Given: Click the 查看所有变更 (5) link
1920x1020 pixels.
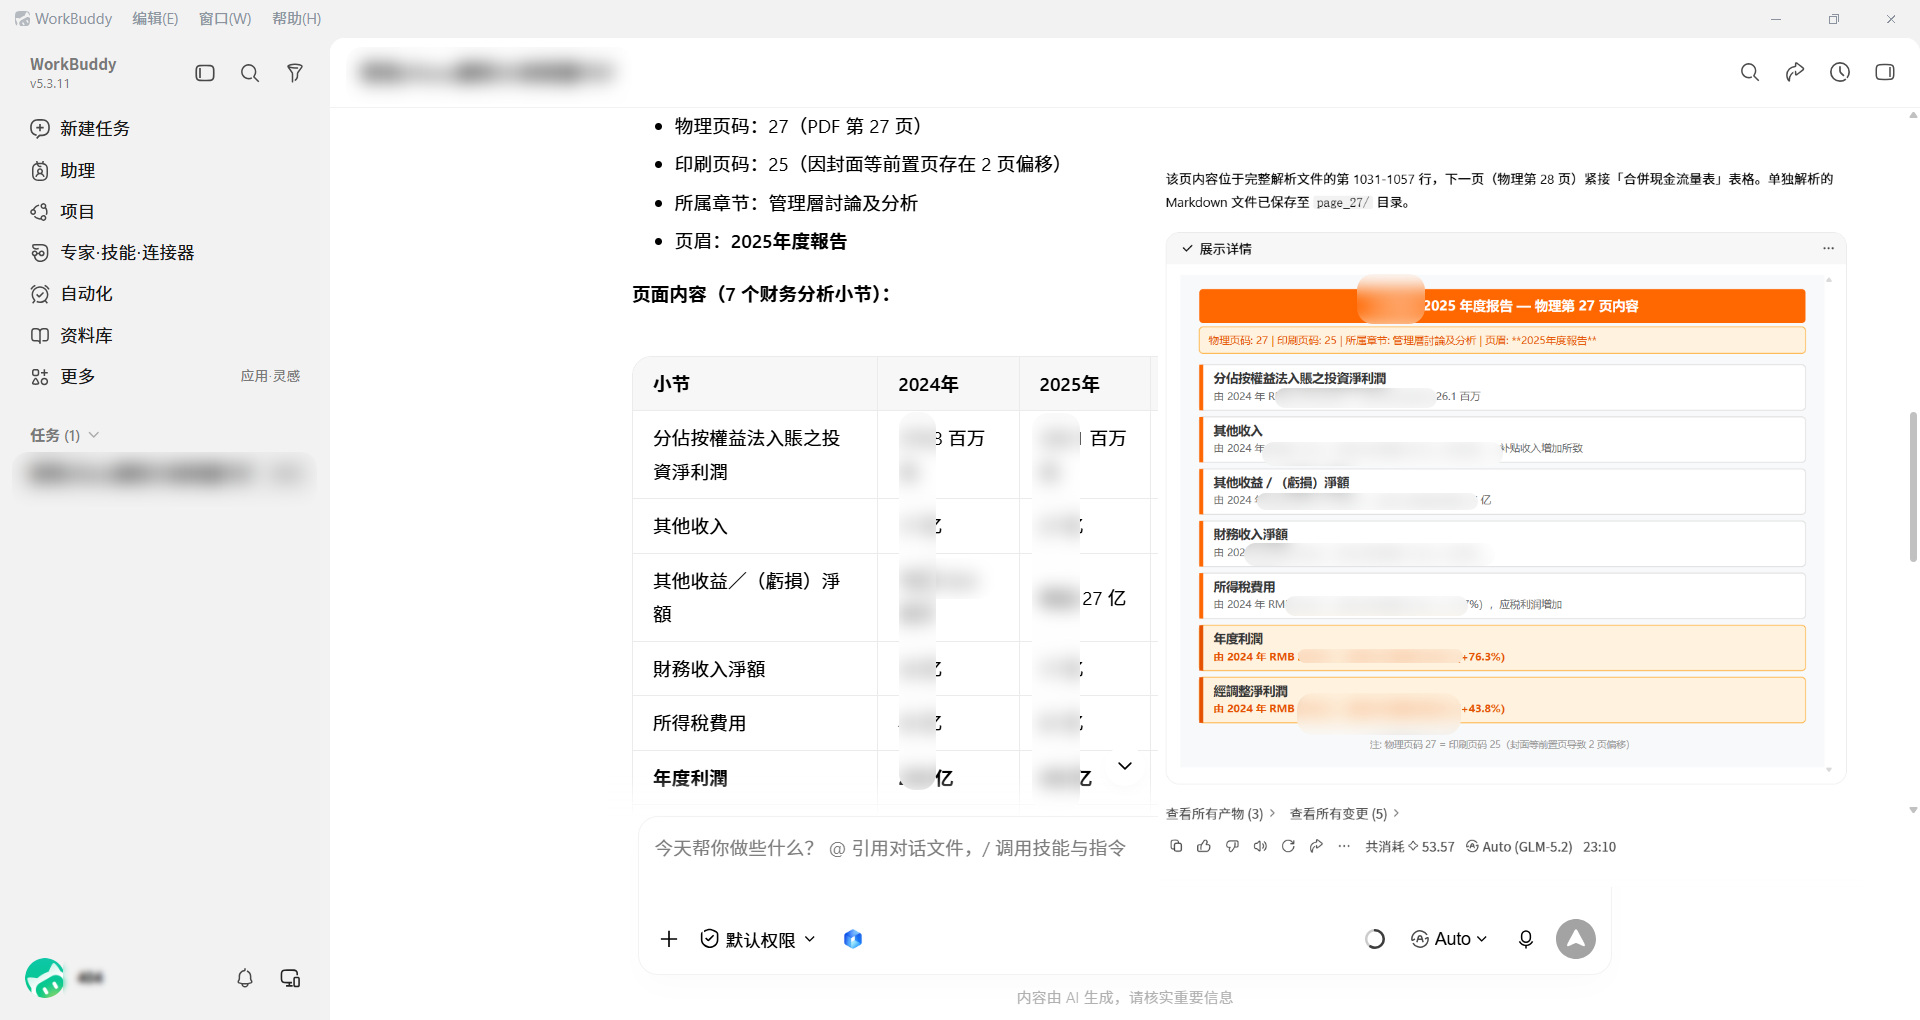Looking at the screenshot, I should 1344,814.
